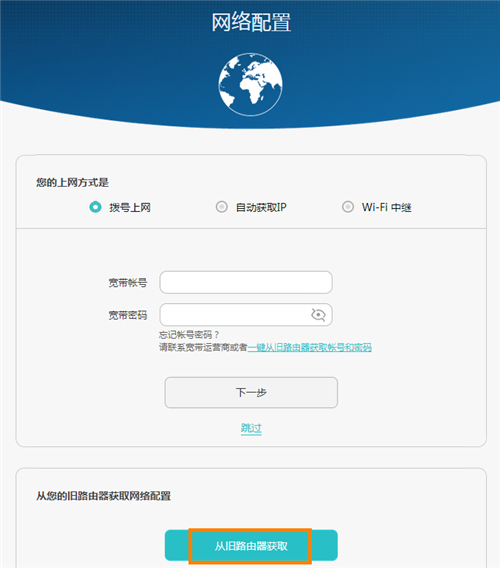Viewport: 500px width, 568px height.
Task: Click the 宽带密码 input field
Action: point(246,314)
